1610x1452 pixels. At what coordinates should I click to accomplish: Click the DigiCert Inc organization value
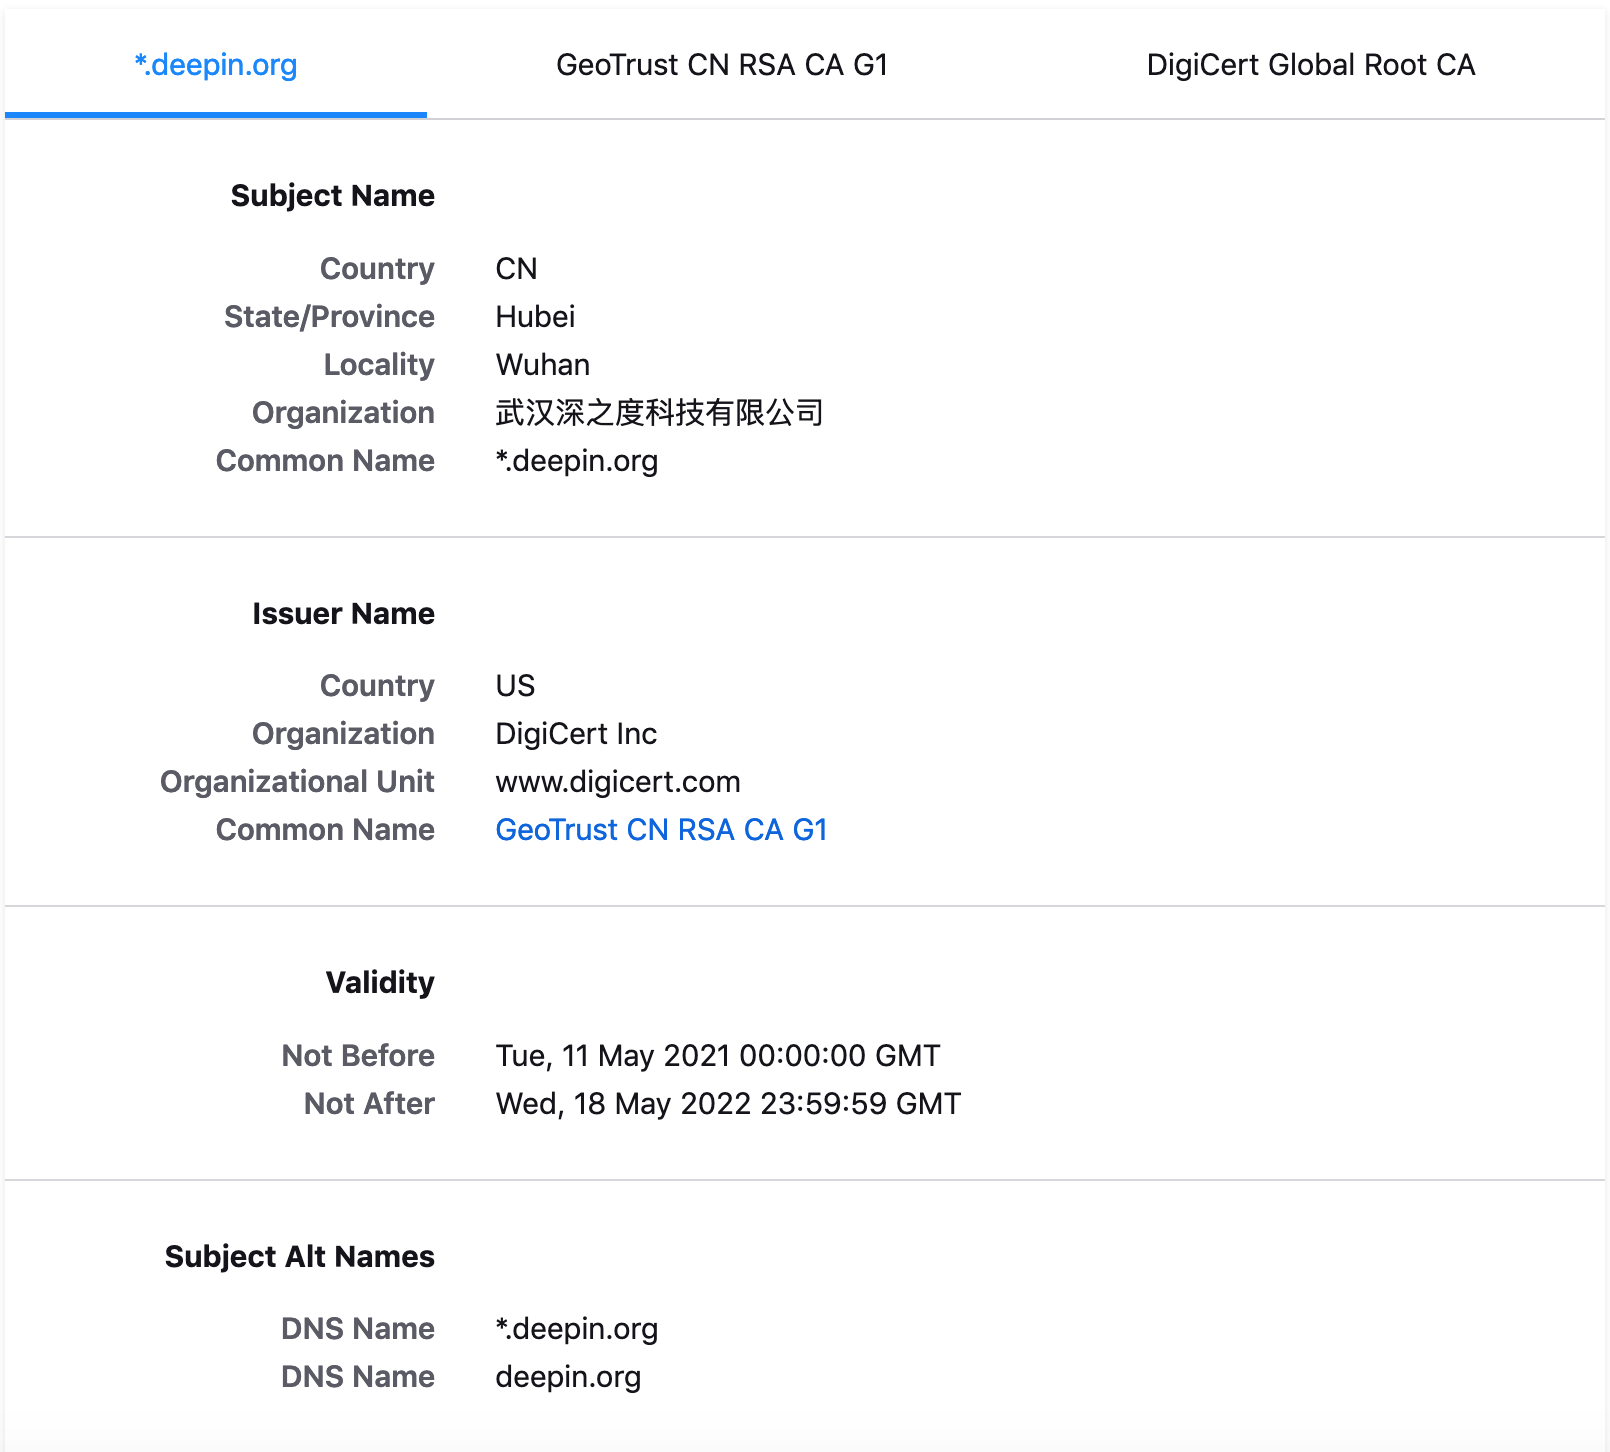coord(576,734)
